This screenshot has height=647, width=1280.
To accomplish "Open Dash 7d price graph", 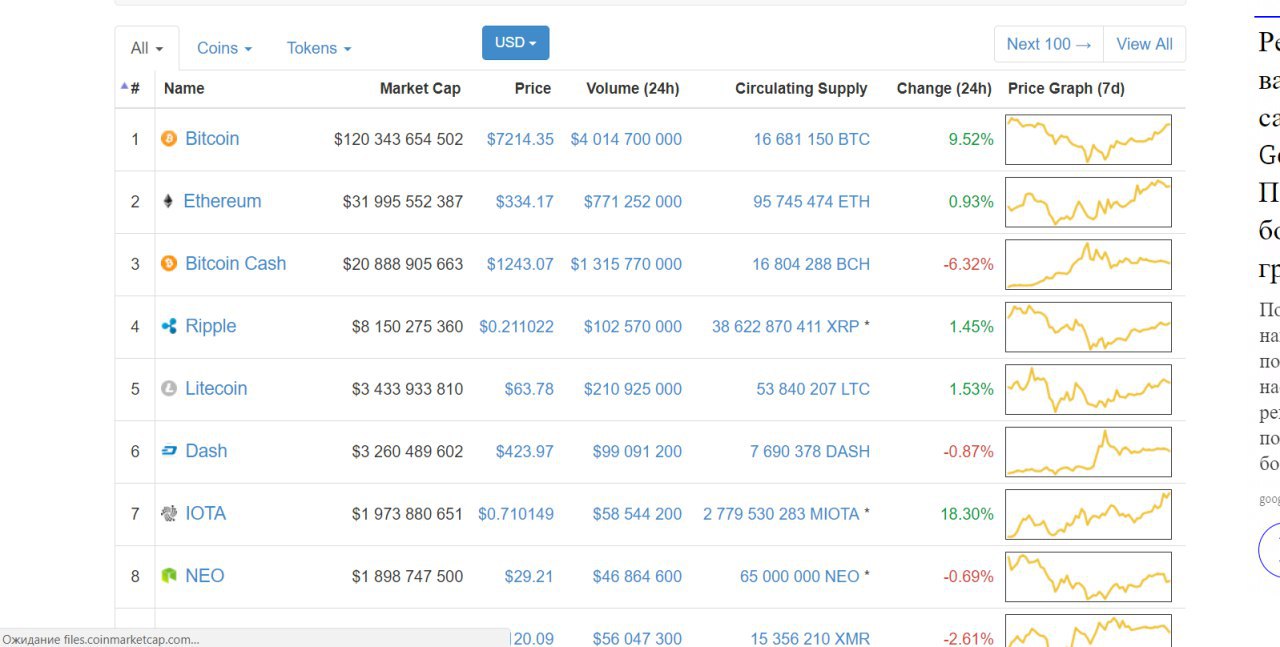I will [1088, 452].
